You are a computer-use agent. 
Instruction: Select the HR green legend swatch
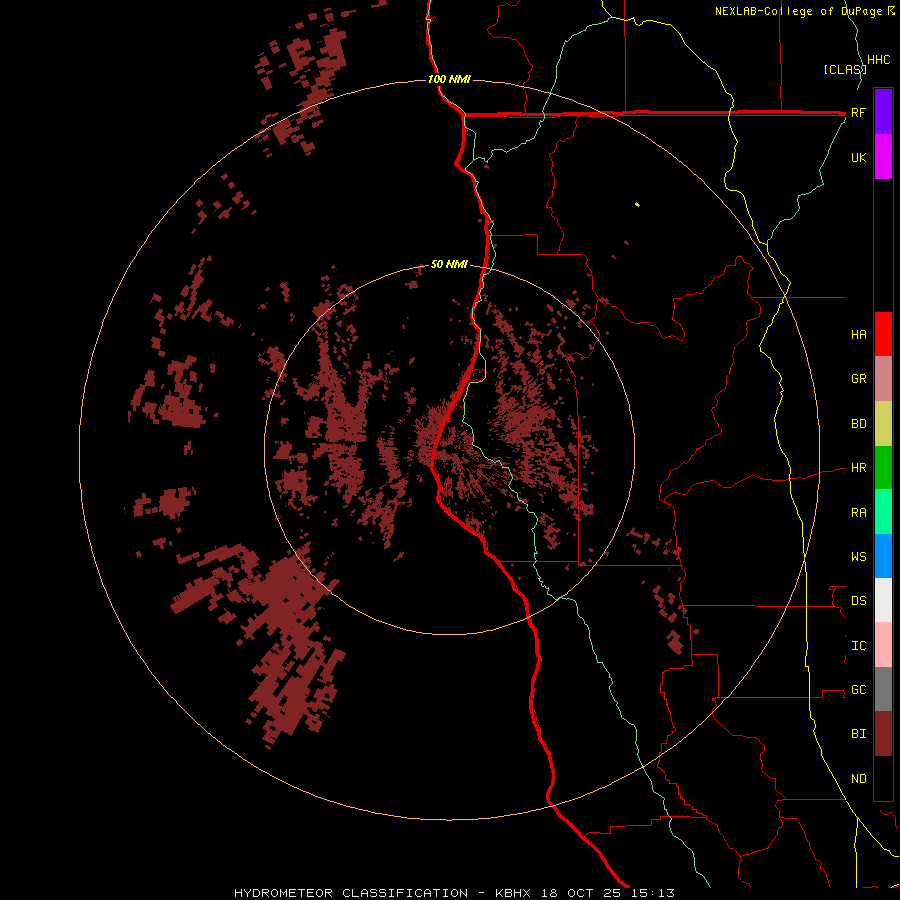[883, 468]
